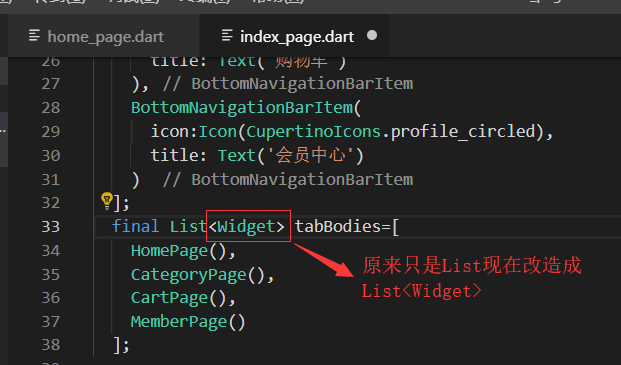
Task: Click line number 38 in the gutter
Action: [x=51, y=345]
